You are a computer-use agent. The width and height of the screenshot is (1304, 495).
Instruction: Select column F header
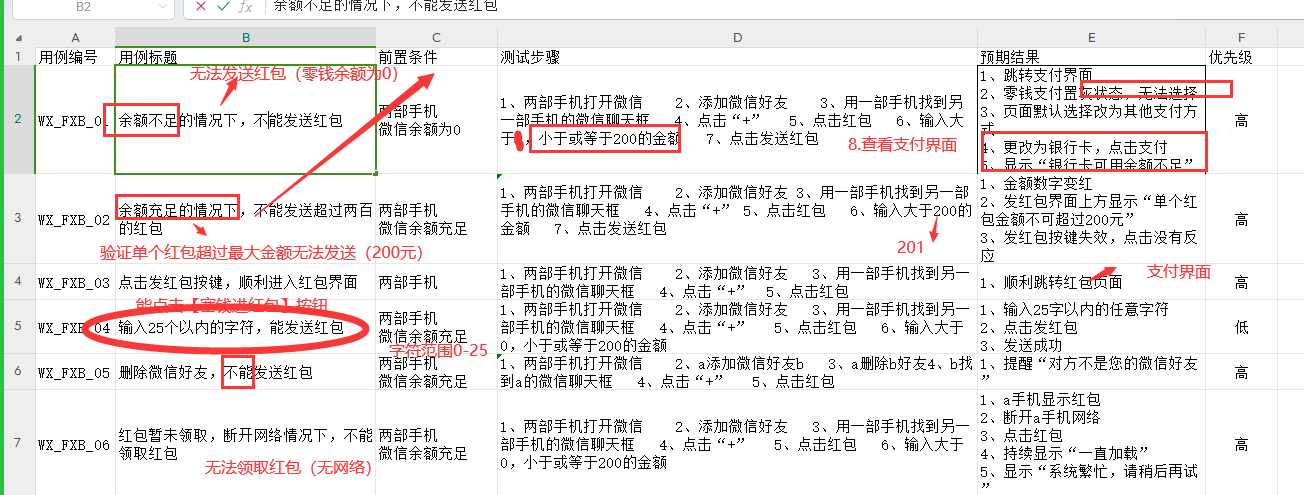coord(1241,38)
